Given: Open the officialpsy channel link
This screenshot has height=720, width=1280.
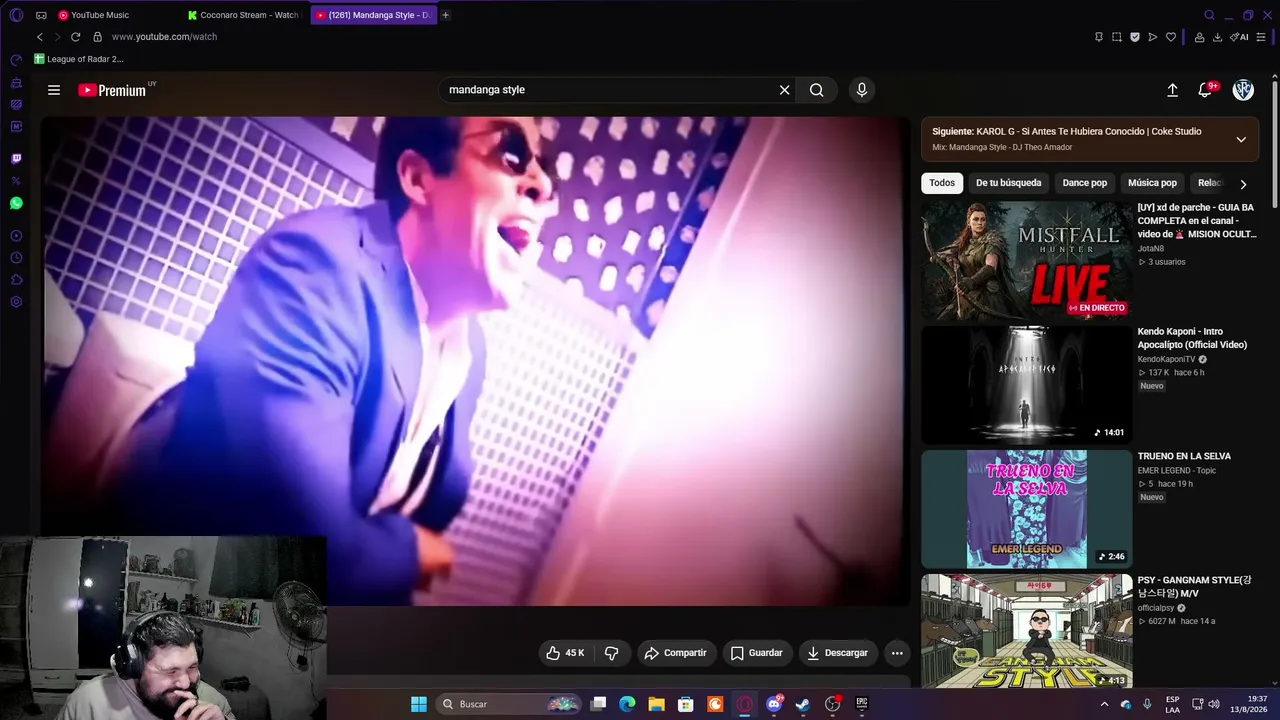Looking at the screenshot, I should tap(1155, 608).
